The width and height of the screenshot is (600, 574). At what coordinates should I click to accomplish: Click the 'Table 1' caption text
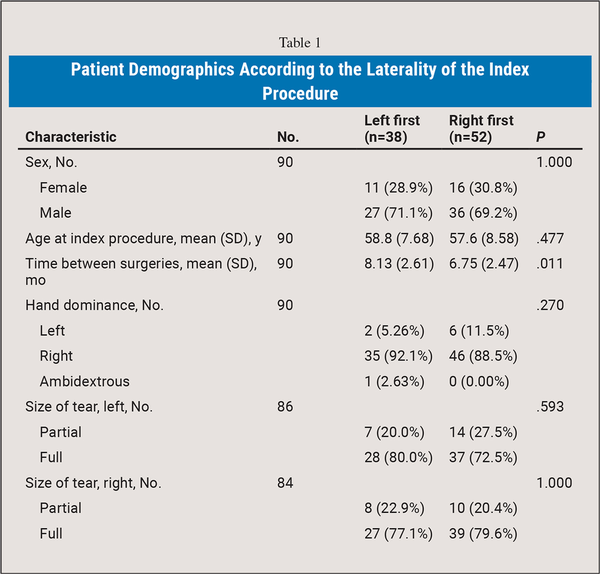[300, 41]
